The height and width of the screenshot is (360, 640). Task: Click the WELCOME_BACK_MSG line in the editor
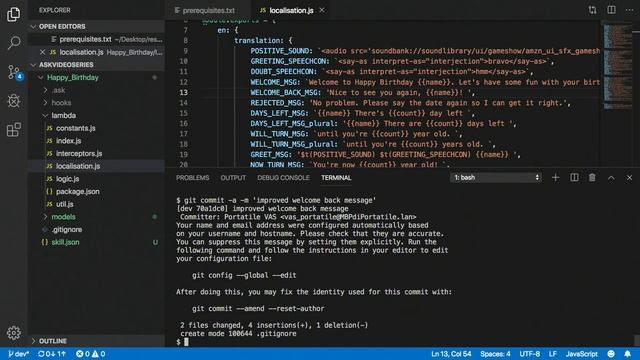point(362,93)
